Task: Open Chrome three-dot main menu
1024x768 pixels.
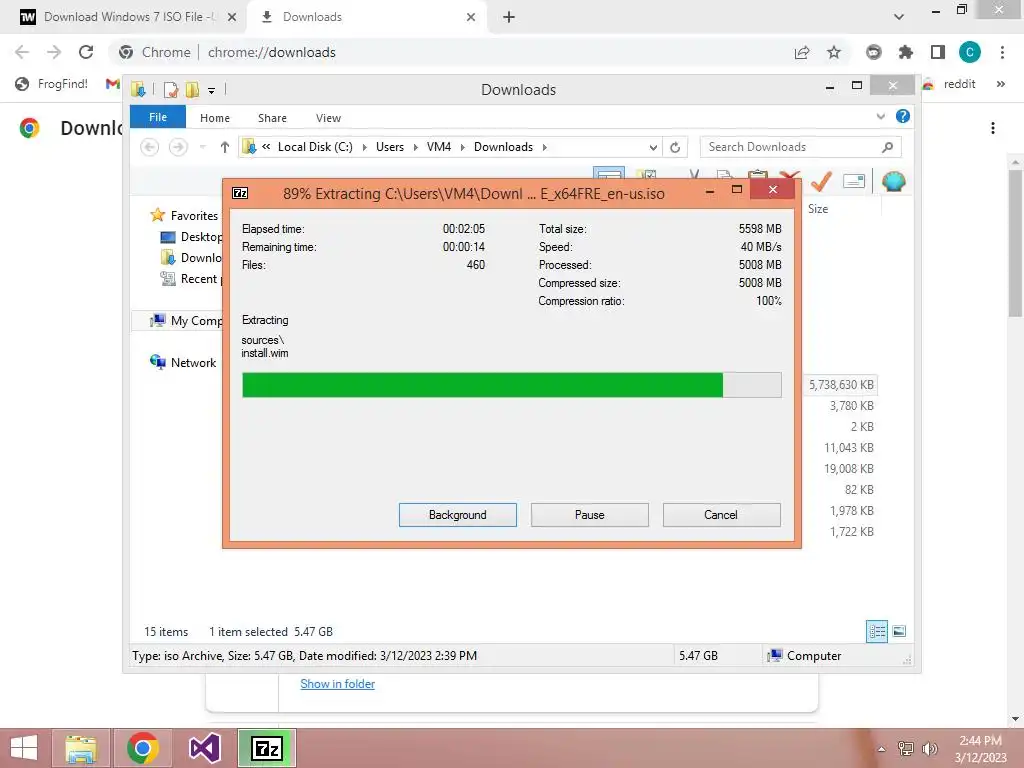Action: click(1002, 52)
